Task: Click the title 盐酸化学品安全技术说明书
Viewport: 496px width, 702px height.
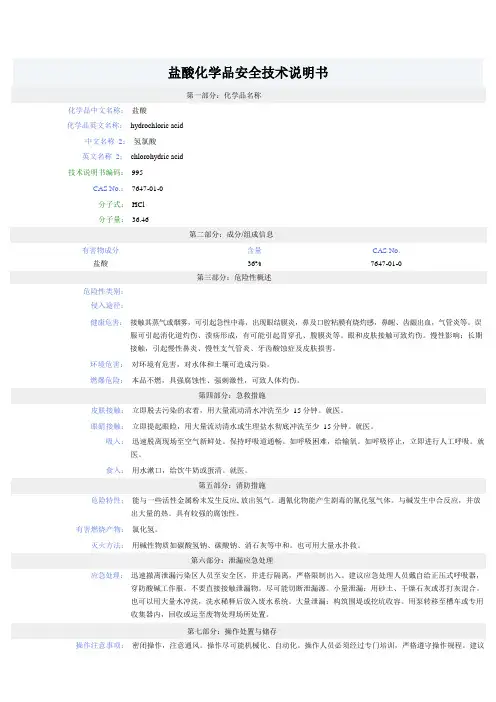Action: pyautogui.click(x=248, y=73)
